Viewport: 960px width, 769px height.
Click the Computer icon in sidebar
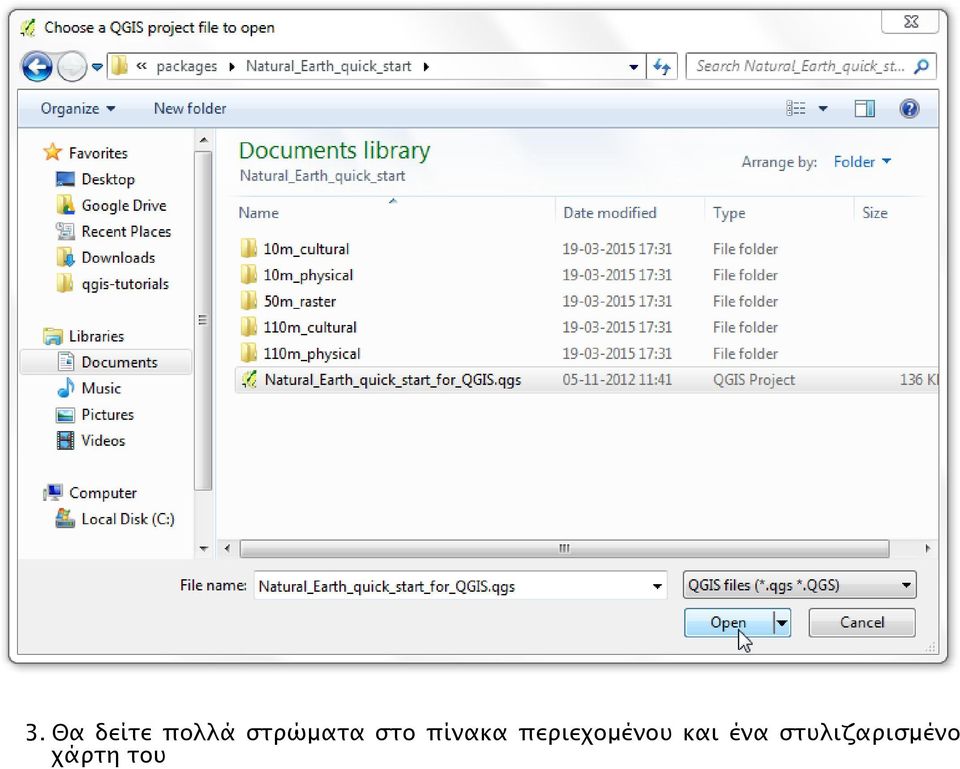(x=53, y=492)
